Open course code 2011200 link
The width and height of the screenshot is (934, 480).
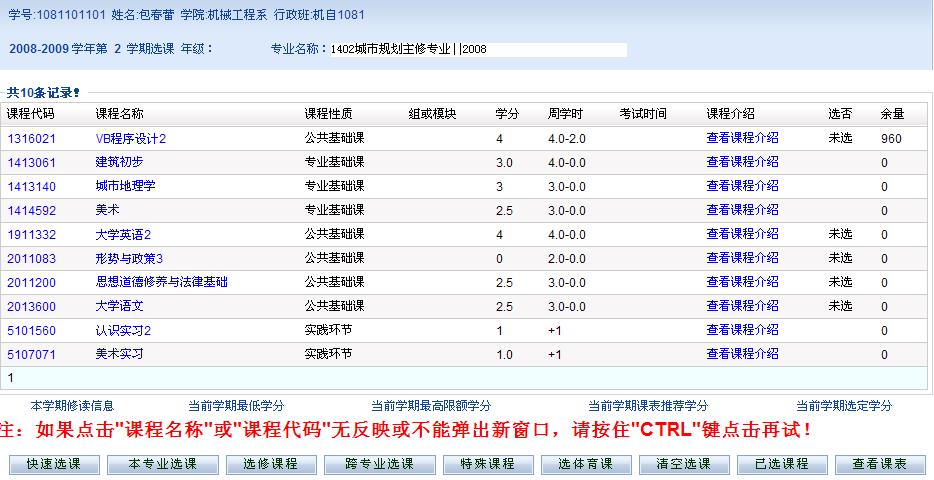pyautogui.click(x=31, y=282)
